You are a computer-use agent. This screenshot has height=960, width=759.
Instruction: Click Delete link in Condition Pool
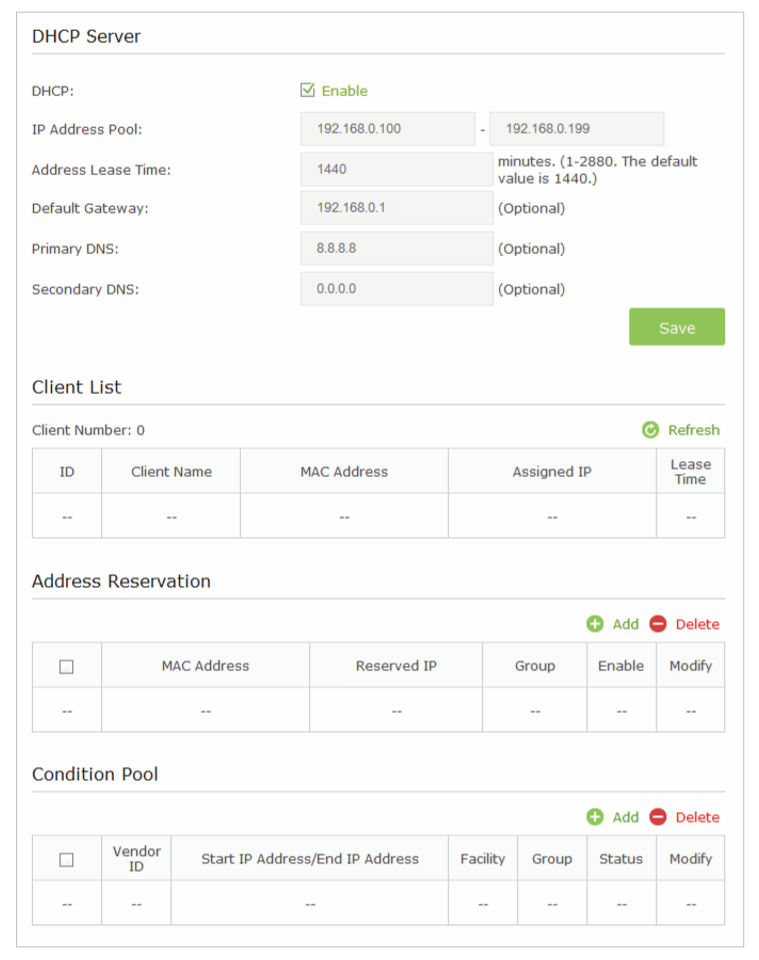697,817
